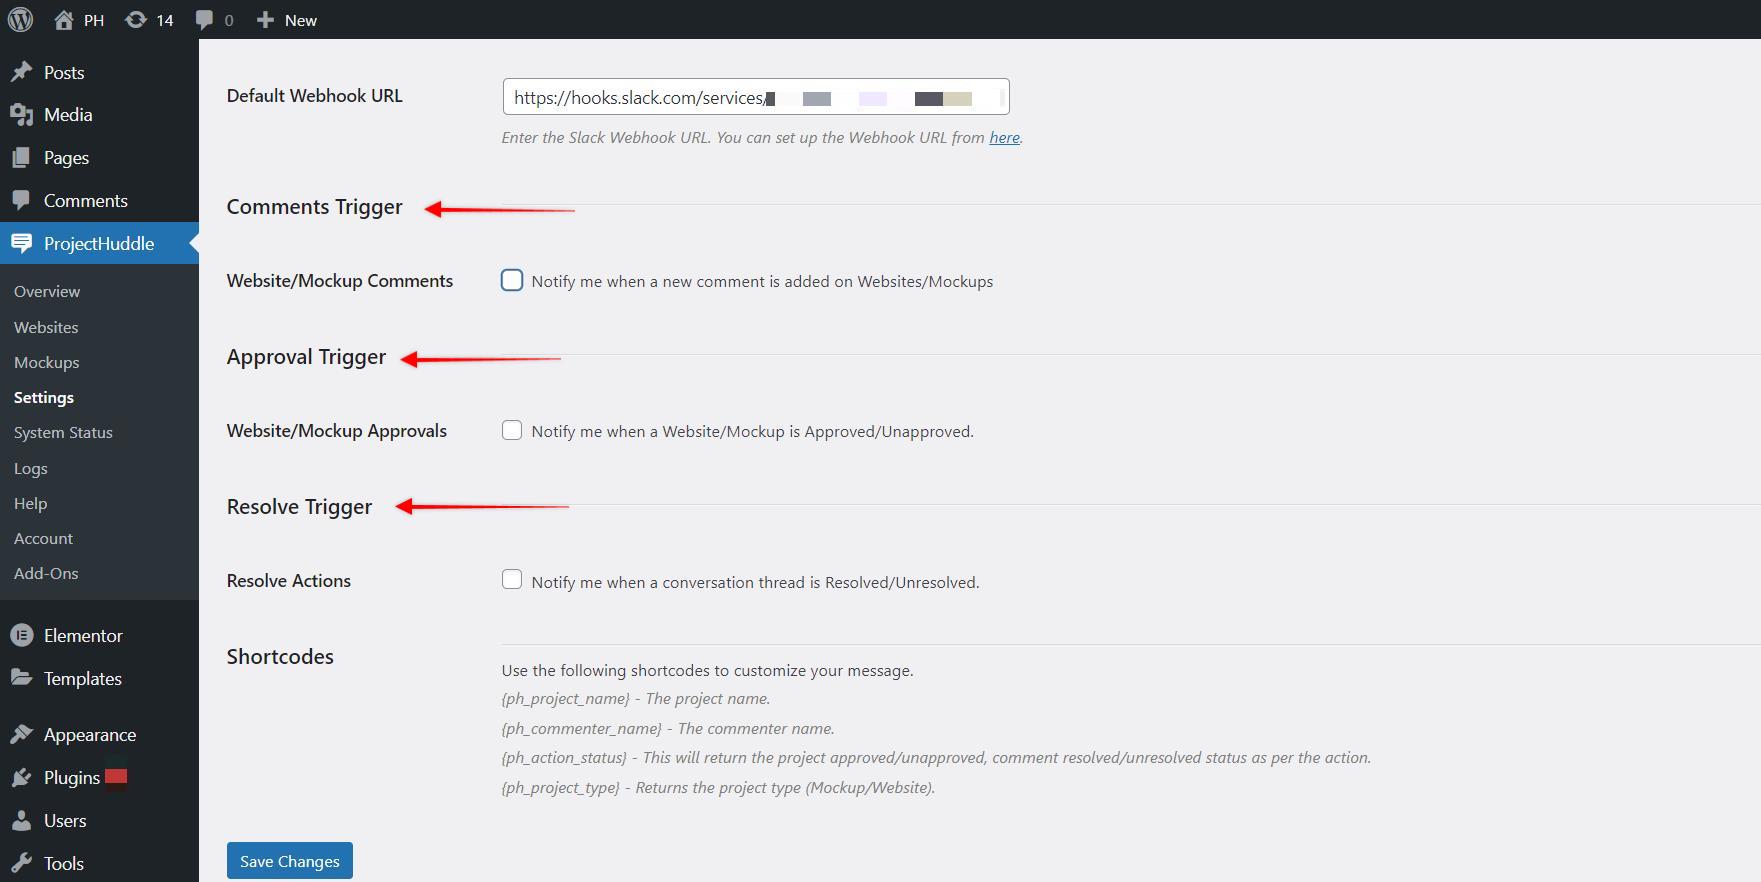
Task: Click the WordPress logo icon
Action: click(x=20, y=20)
